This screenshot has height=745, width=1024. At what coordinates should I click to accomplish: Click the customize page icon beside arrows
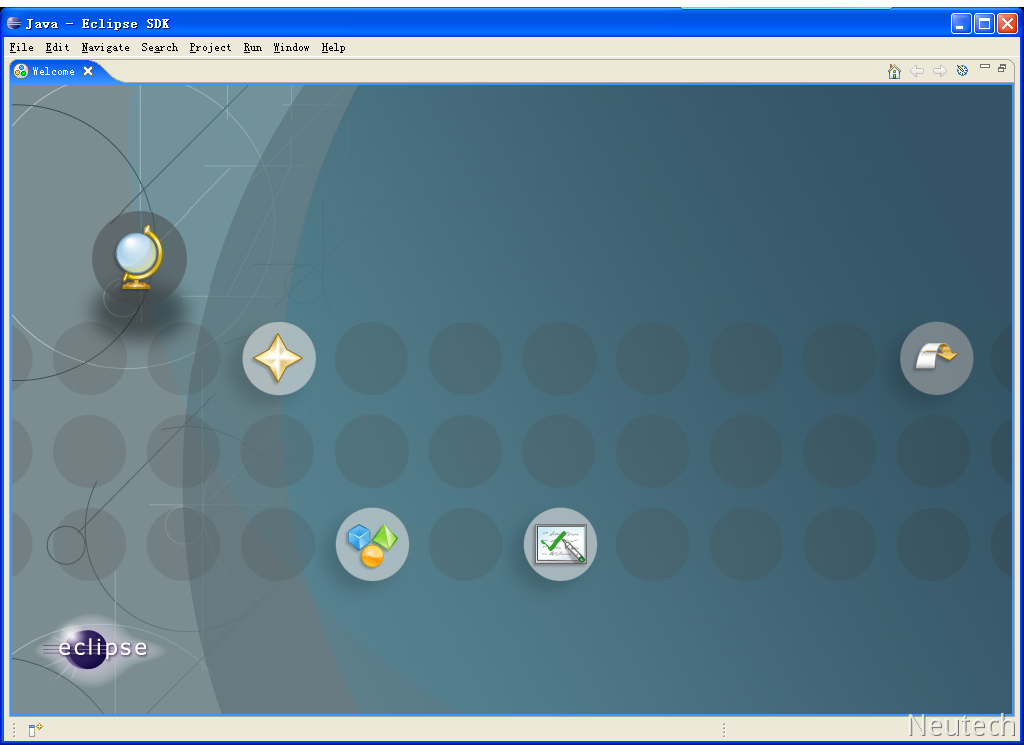click(x=963, y=71)
